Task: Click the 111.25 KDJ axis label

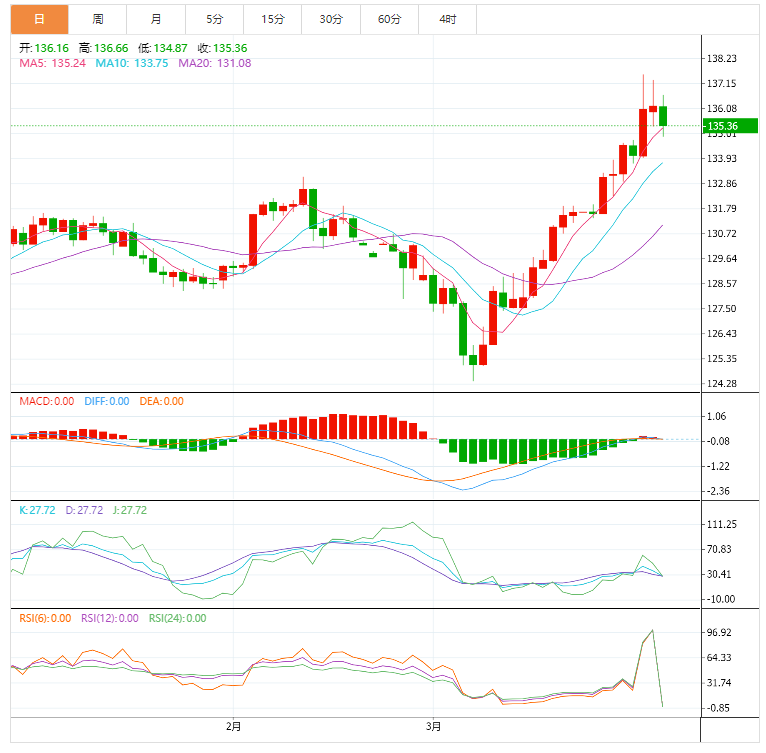Action: tap(722, 524)
